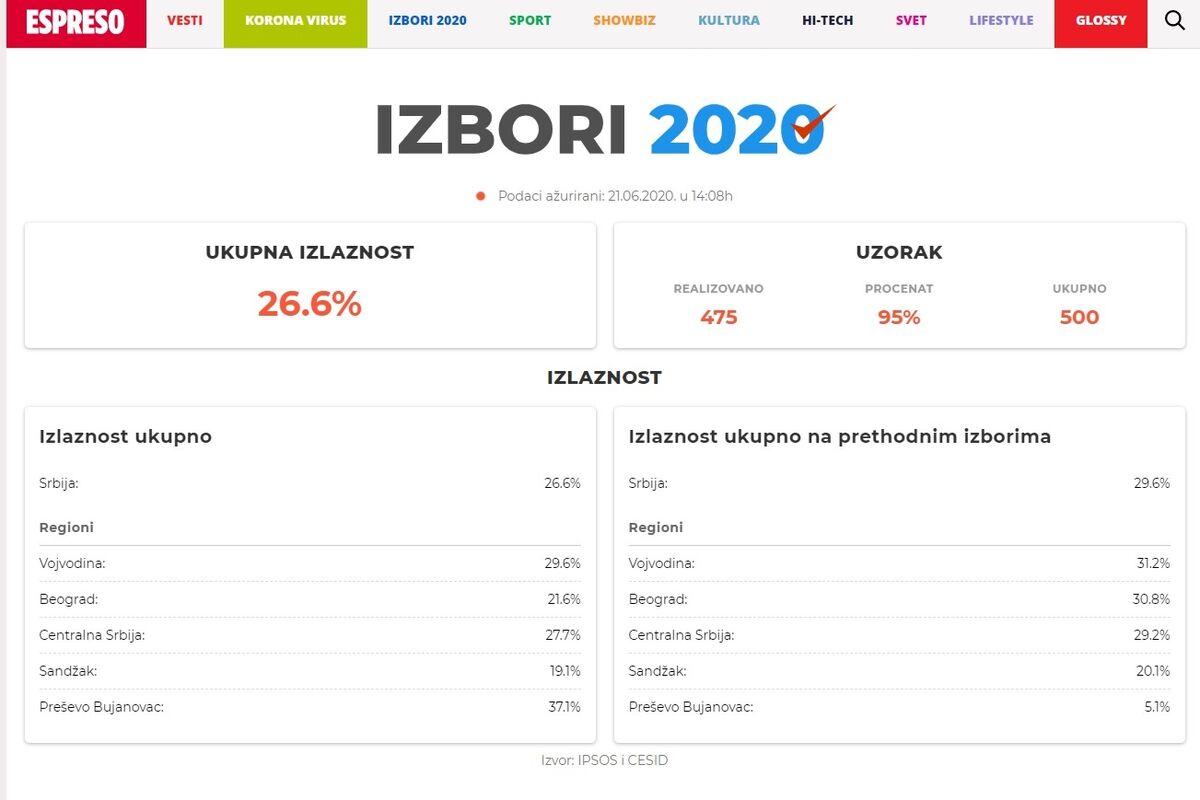Click the Realizovano sample value 475
This screenshot has height=800, width=1200.
pyautogui.click(x=718, y=317)
